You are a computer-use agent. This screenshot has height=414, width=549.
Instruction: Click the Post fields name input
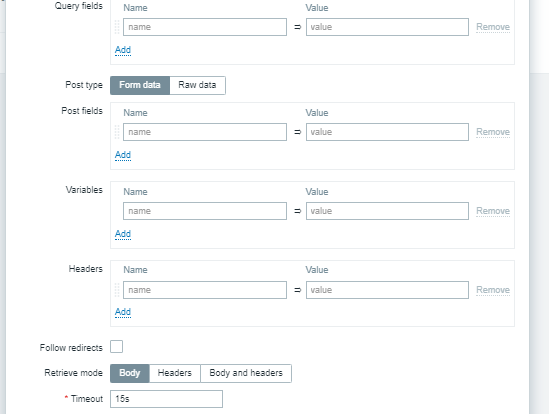[205, 132]
